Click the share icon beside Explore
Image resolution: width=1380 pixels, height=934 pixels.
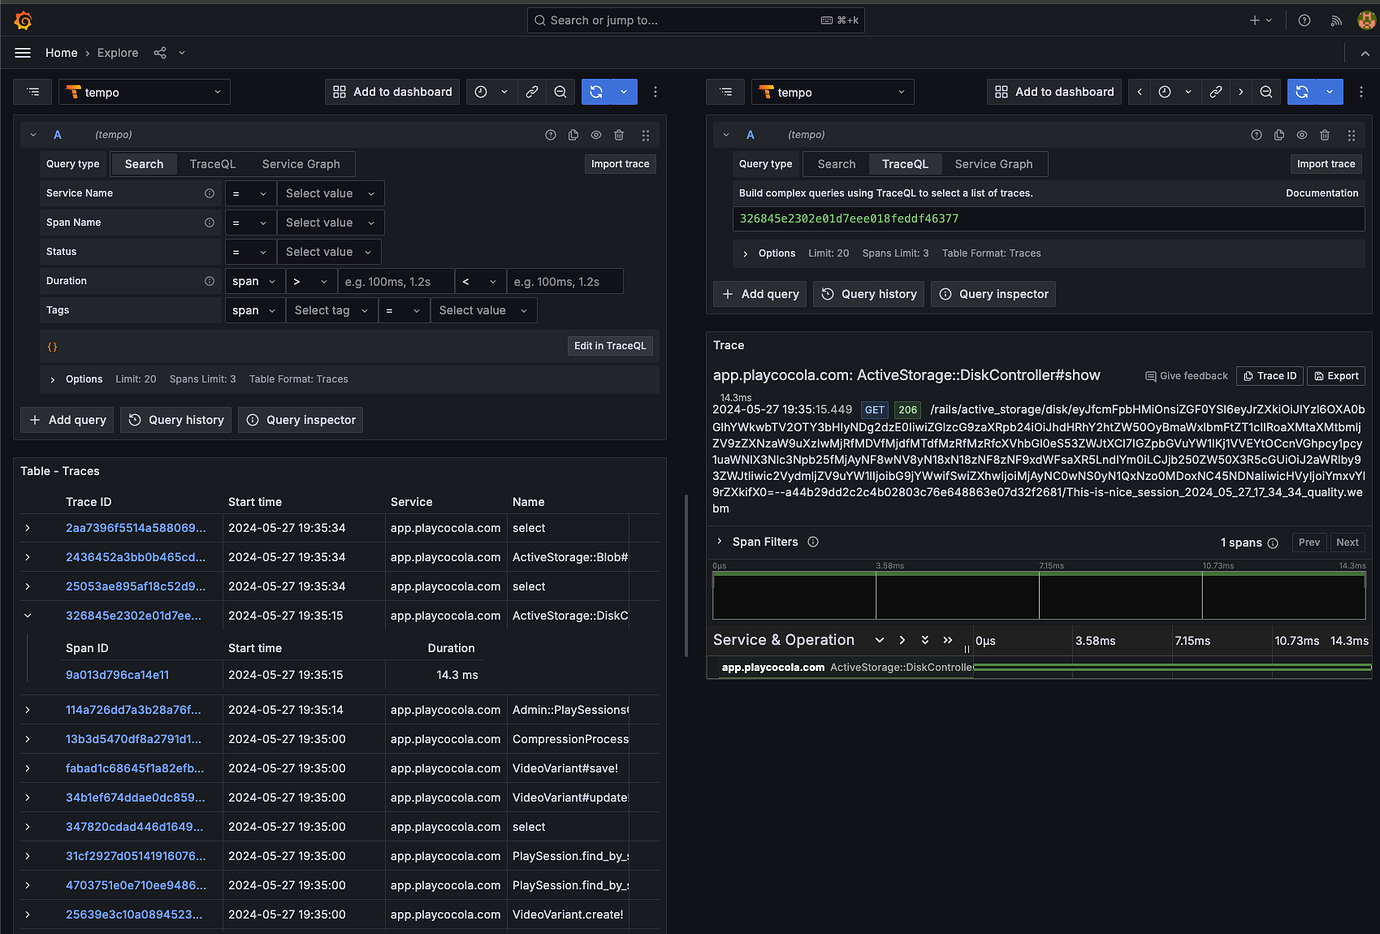pyautogui.click(x=160, y=53)
